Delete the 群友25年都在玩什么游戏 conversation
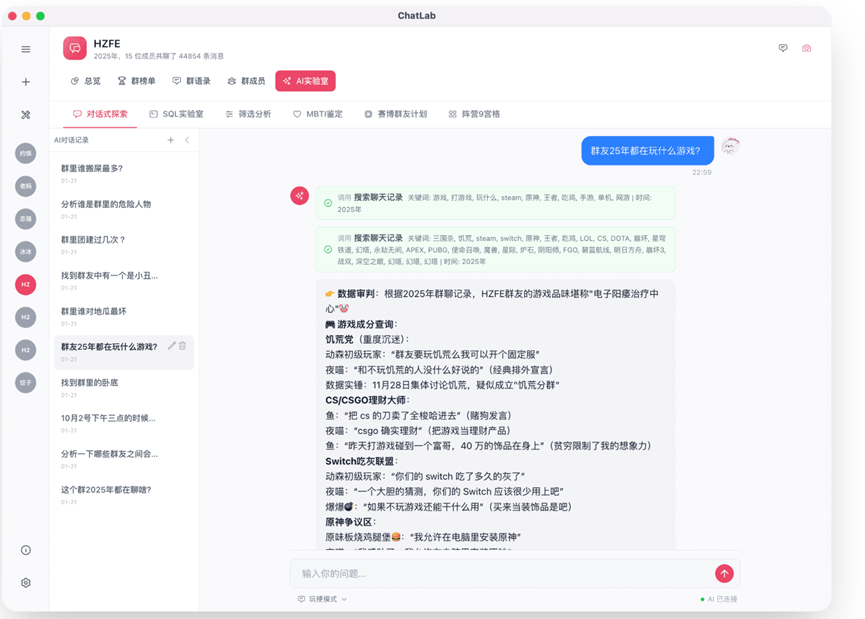This screenshot has width=865, height=619. [x=183, y=346]
